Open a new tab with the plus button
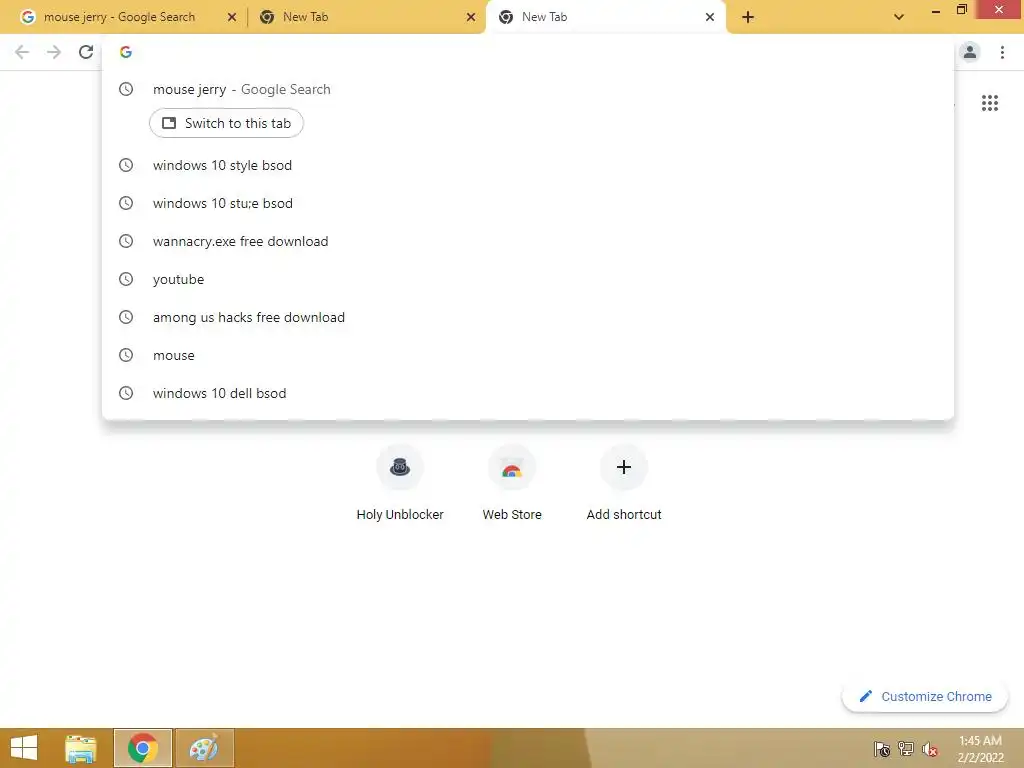 coord(748,17)
